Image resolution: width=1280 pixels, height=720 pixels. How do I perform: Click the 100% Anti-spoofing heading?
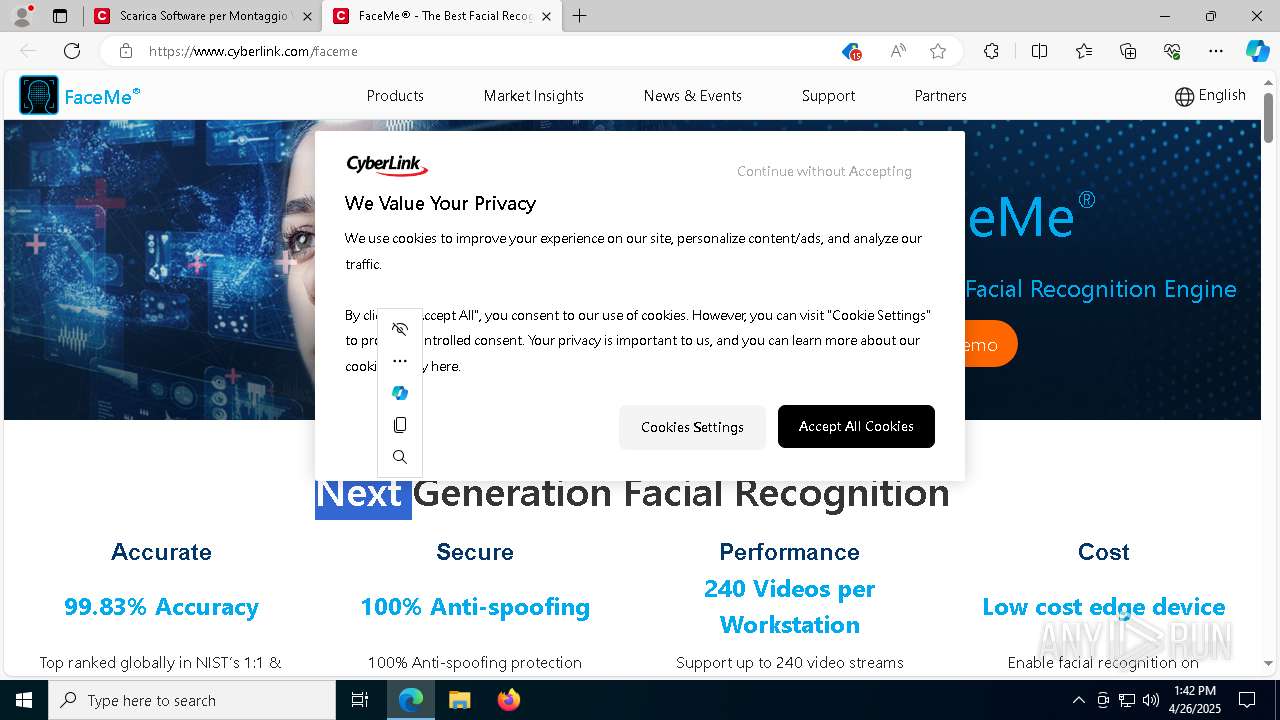pos(475,607)
